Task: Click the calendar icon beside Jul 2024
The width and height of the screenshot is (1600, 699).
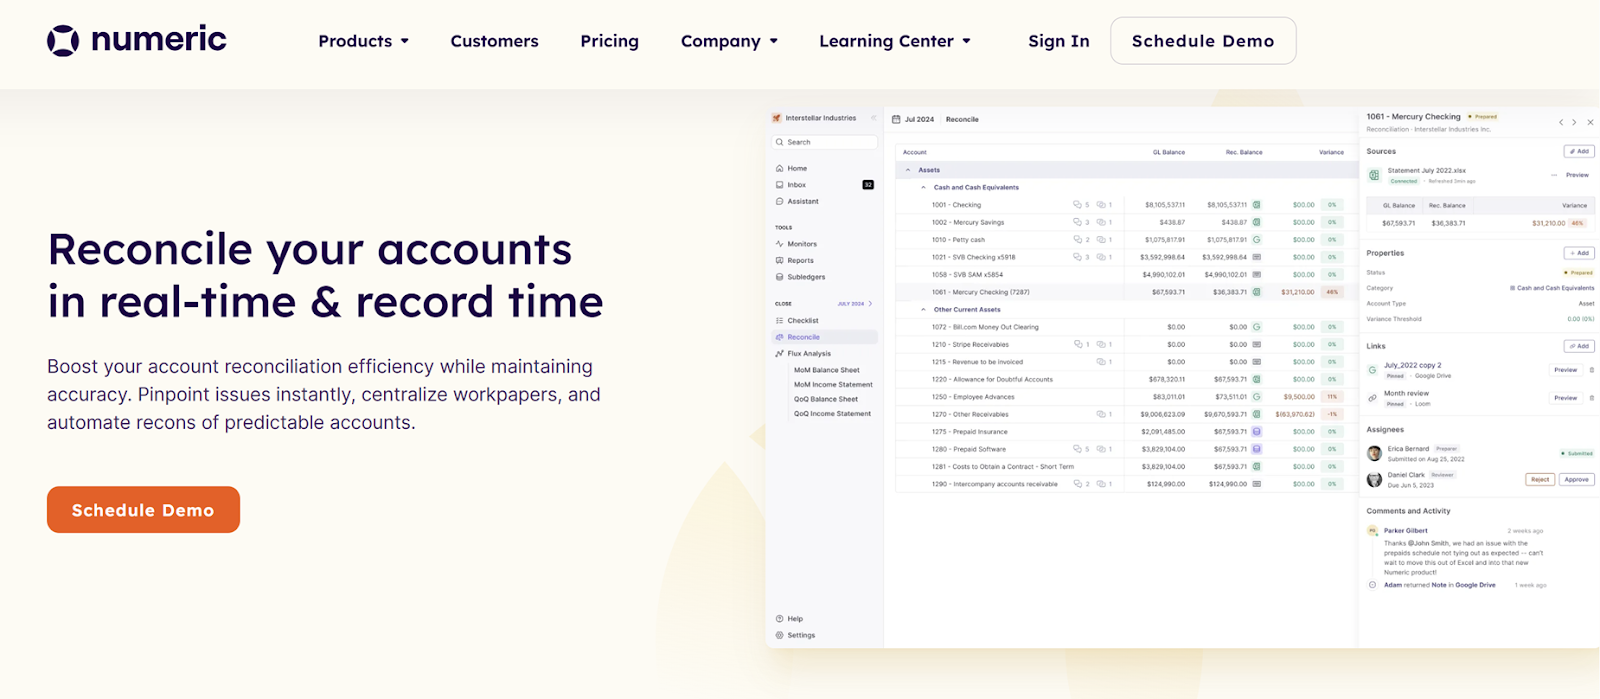Action: pos(896,119)
